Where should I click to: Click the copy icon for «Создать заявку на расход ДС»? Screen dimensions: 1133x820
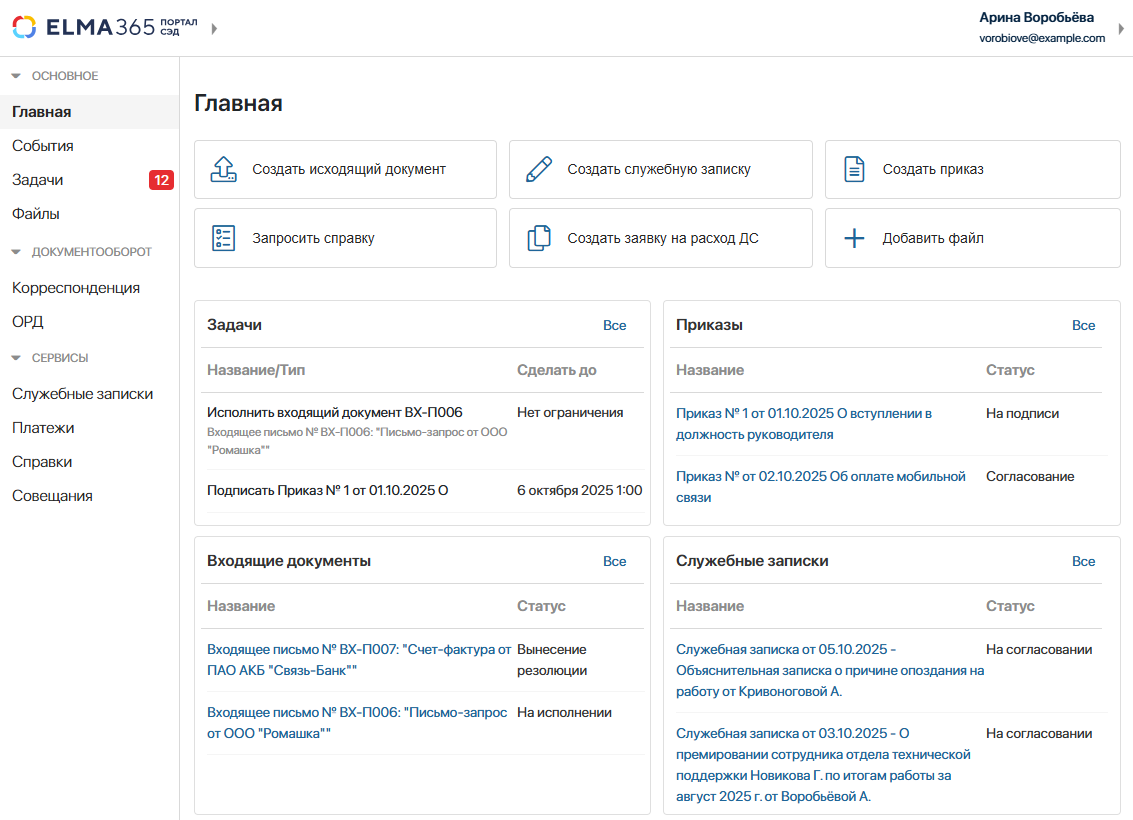click(540, 237)
